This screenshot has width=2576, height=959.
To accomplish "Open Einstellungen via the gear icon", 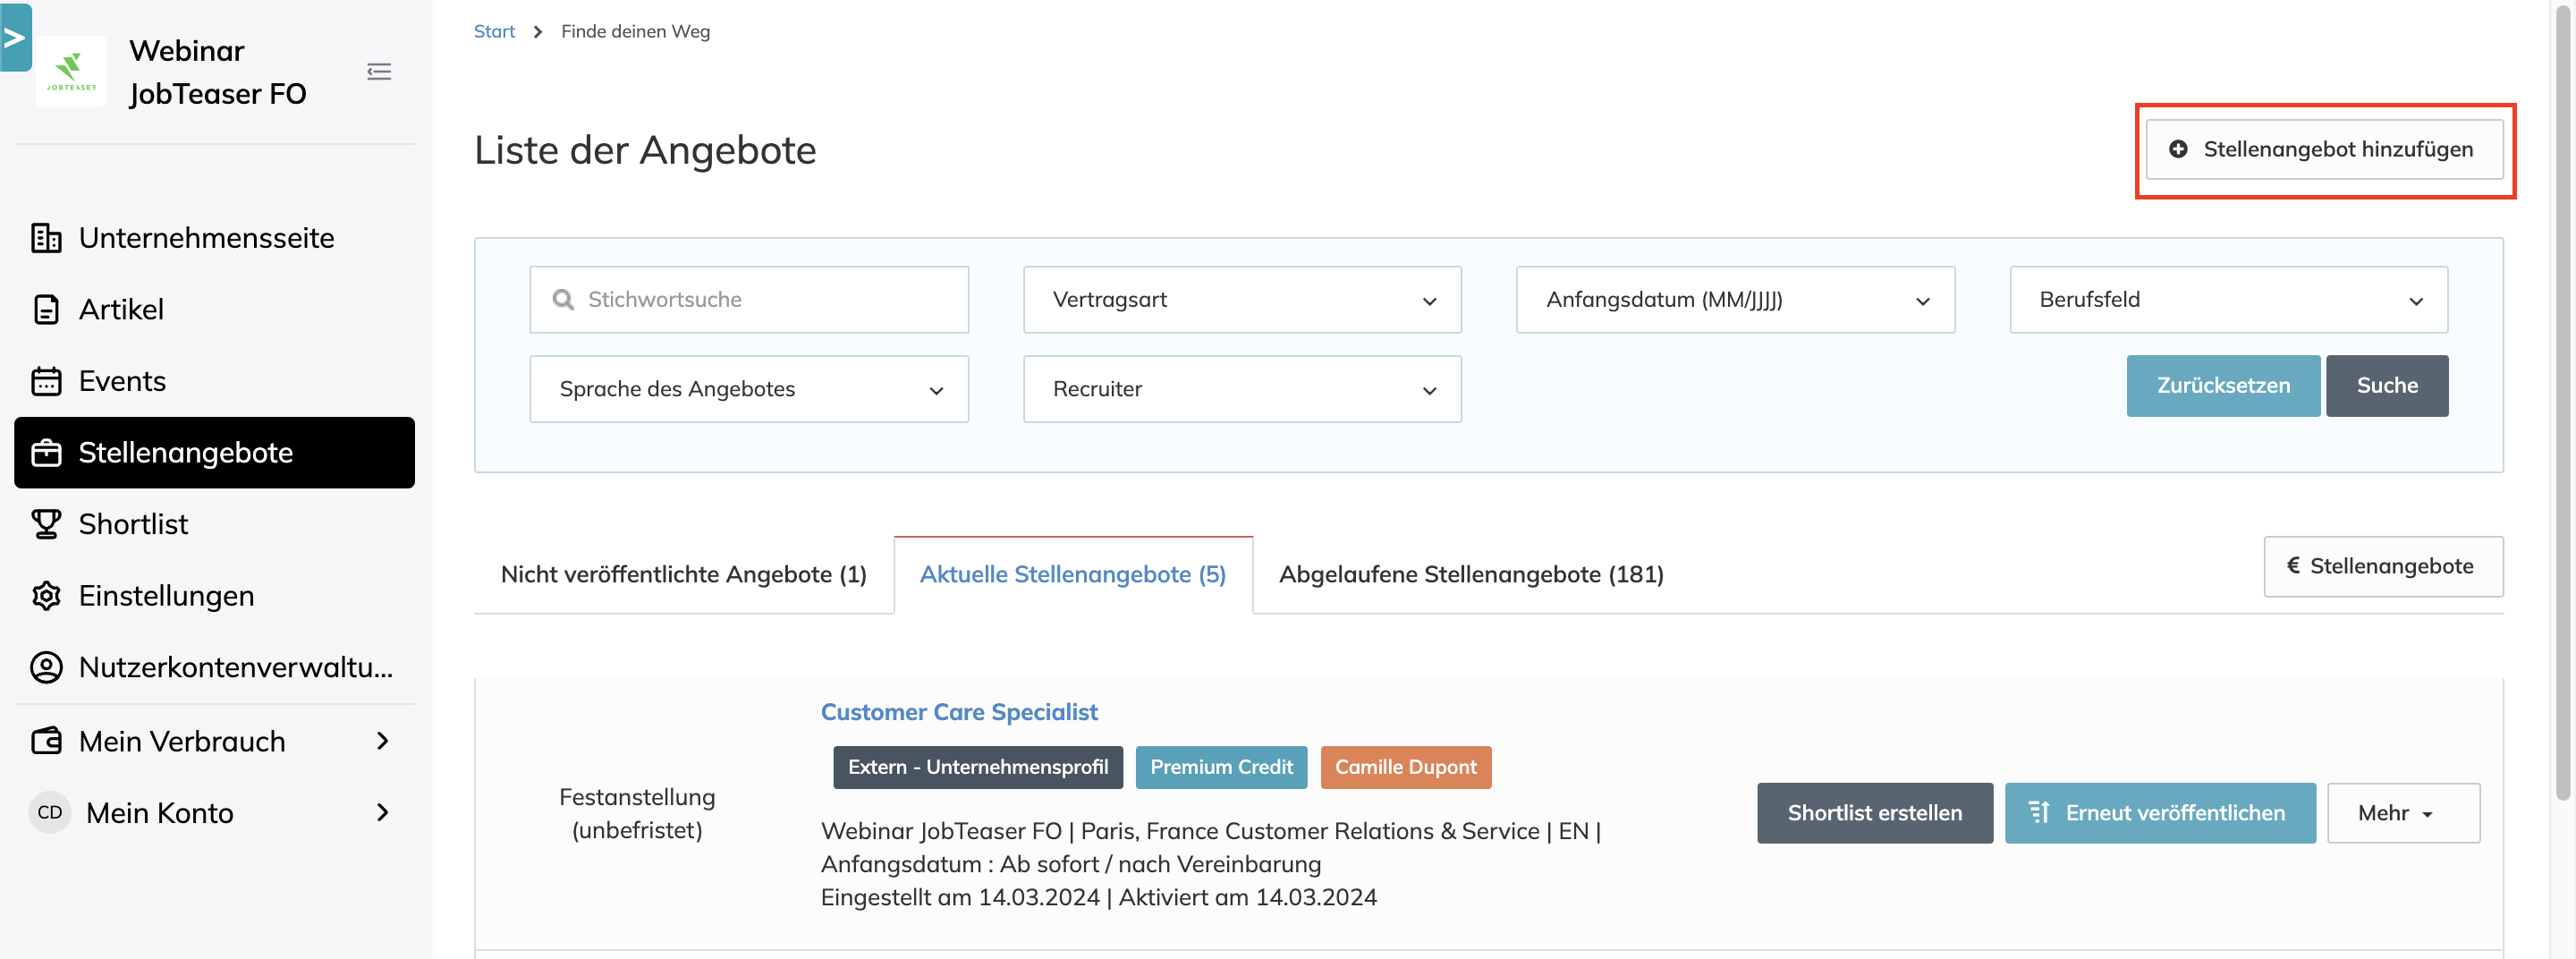I will pyautogui.click(x=47, y=595).
